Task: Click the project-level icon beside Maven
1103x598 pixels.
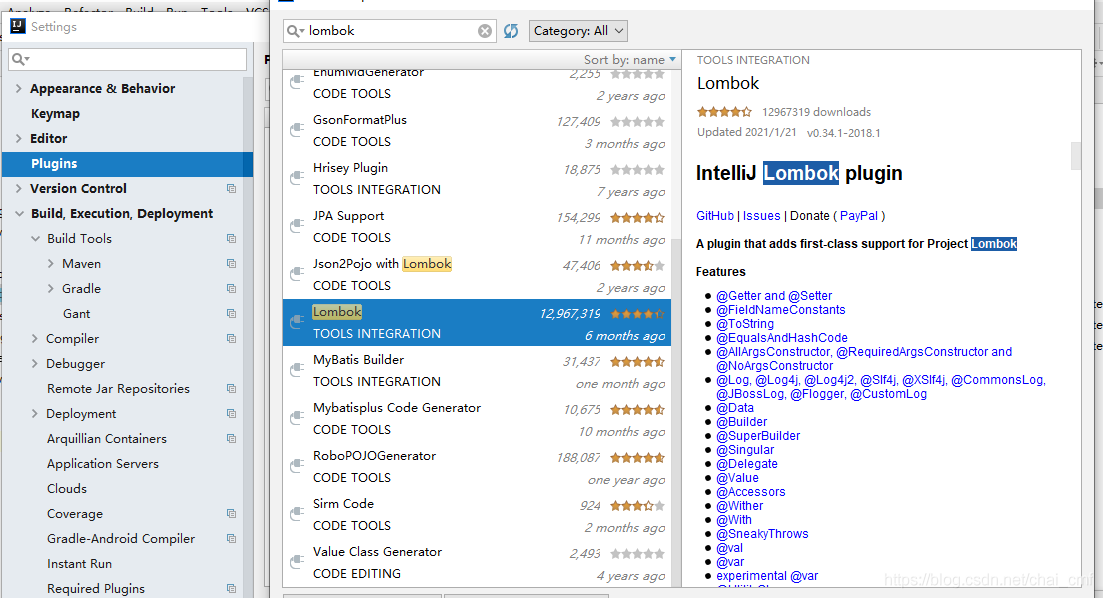Action: tap(231, 264)
